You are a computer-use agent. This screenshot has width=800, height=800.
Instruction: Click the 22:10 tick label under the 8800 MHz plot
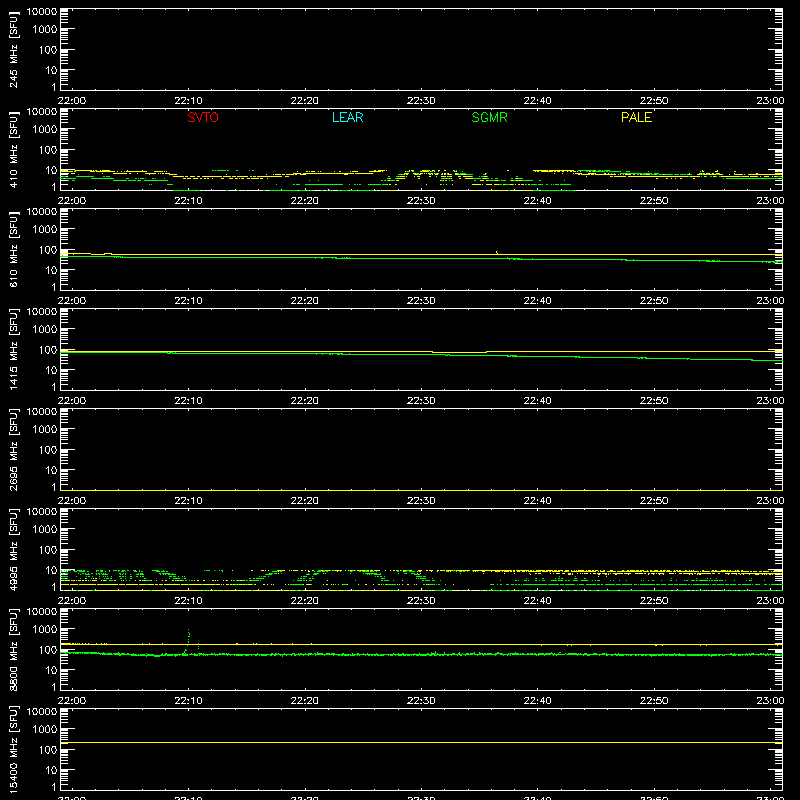coord(188,701)
